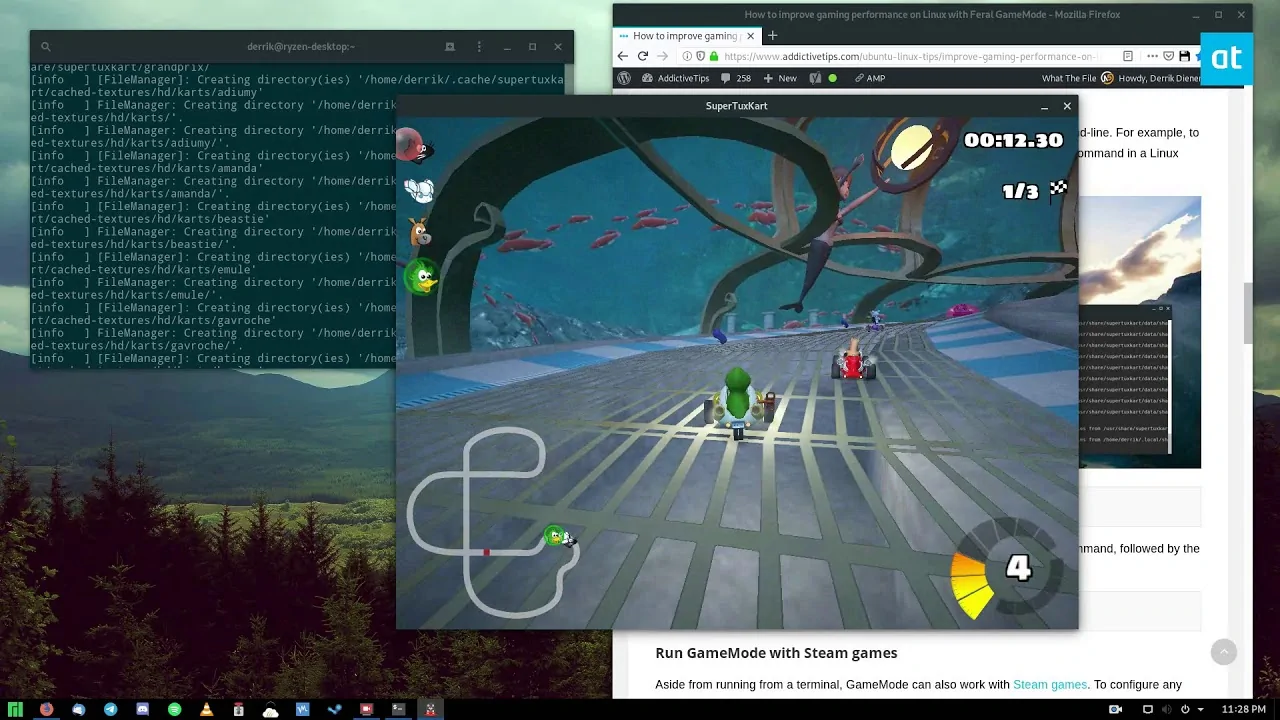Select the 'How to improve gaming' Firefox tab

(686, 35)
